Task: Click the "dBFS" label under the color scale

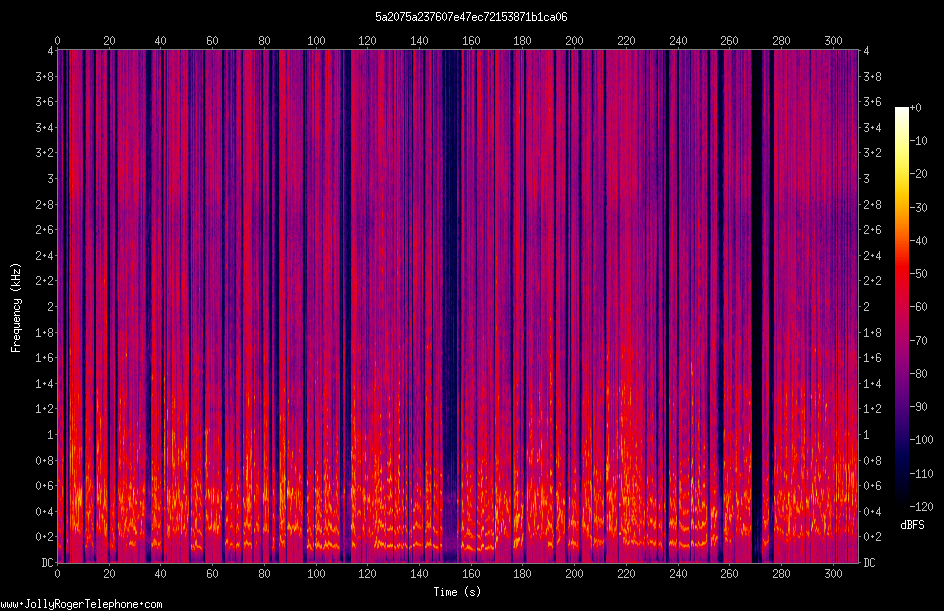Action: coord(912,525)
